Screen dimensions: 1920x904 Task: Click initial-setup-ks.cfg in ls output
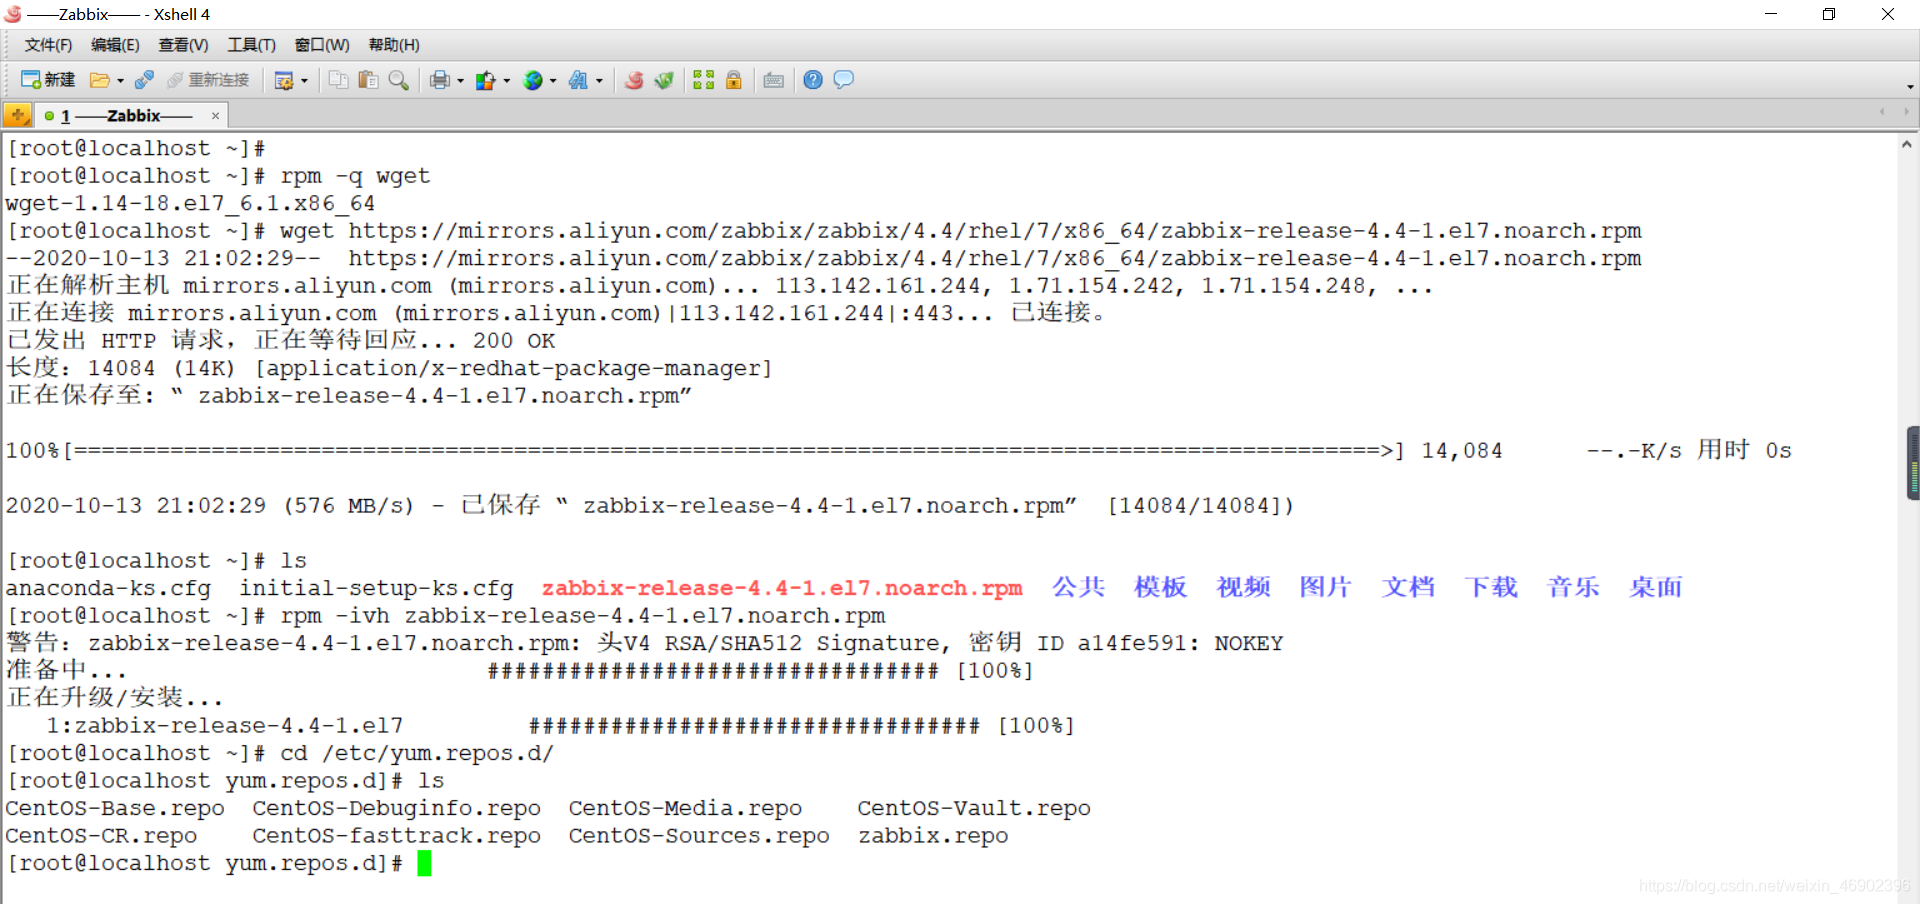tap(376, 588)
